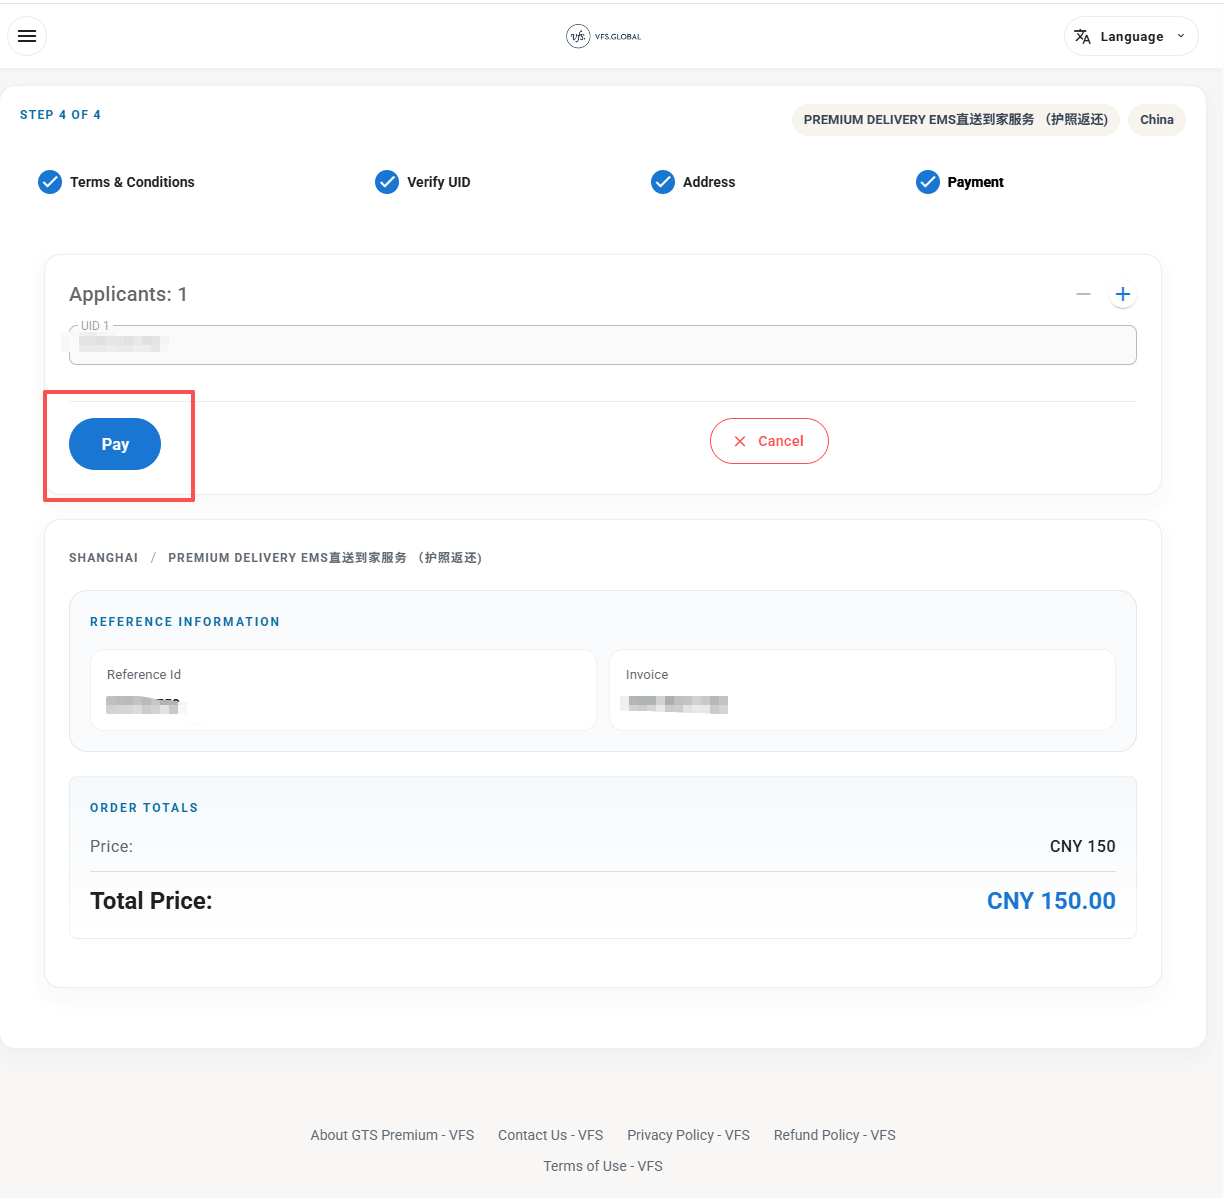Click the Address step checkmark

tap(663, 182)
